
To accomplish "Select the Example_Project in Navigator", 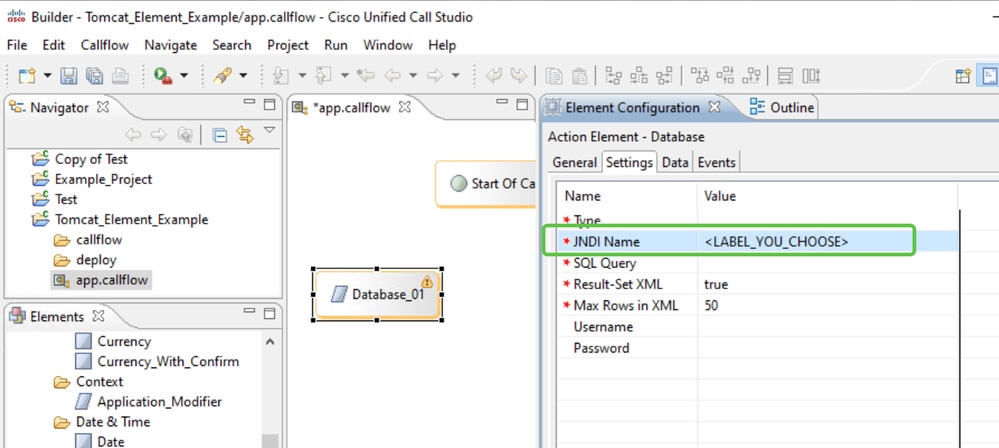I will (x=104, y=180).
